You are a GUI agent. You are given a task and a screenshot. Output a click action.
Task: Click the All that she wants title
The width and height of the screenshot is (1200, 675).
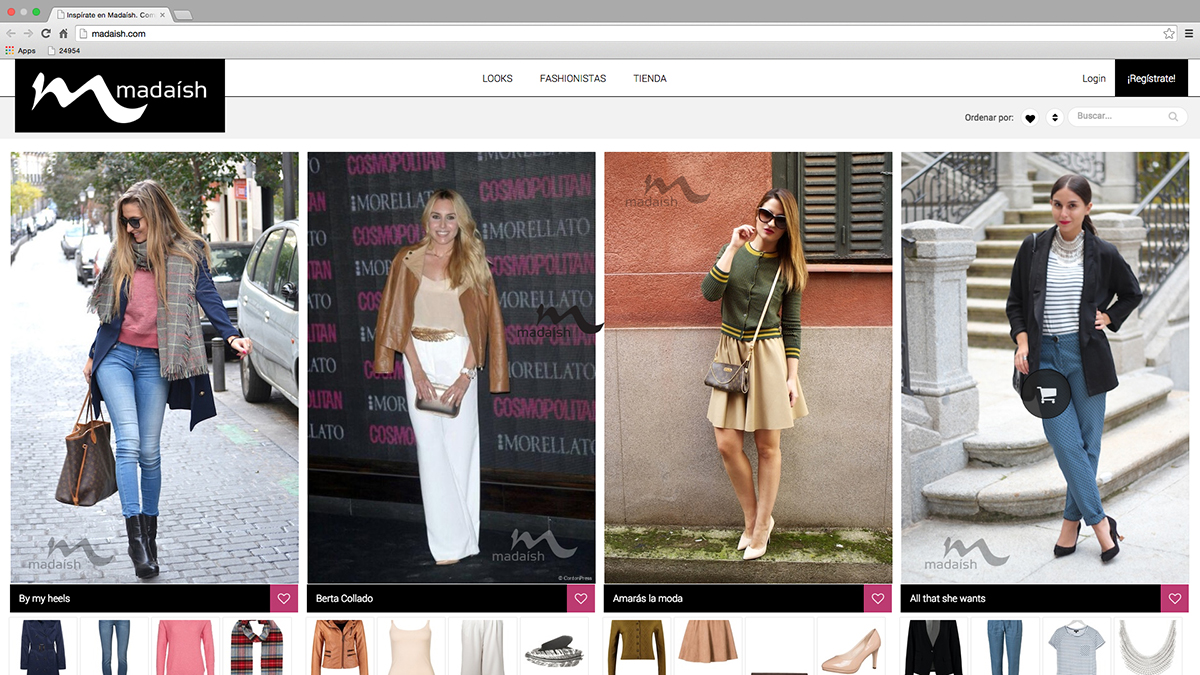[x=947, y=599]
